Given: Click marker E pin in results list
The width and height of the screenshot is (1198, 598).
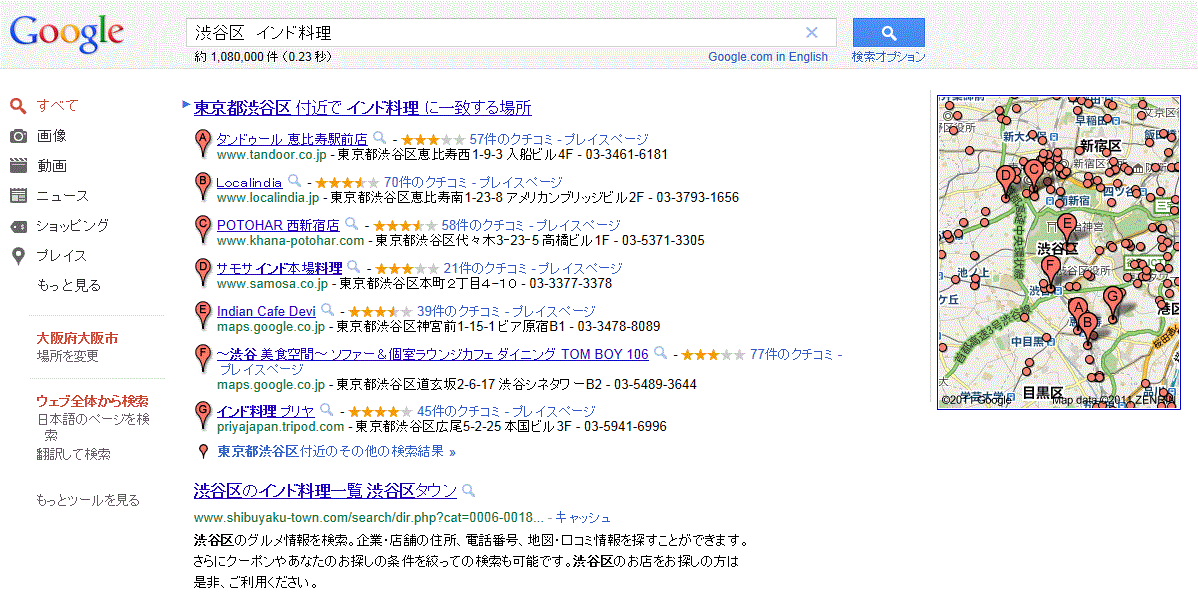Looking at the screenshot, I should [203, 315].
